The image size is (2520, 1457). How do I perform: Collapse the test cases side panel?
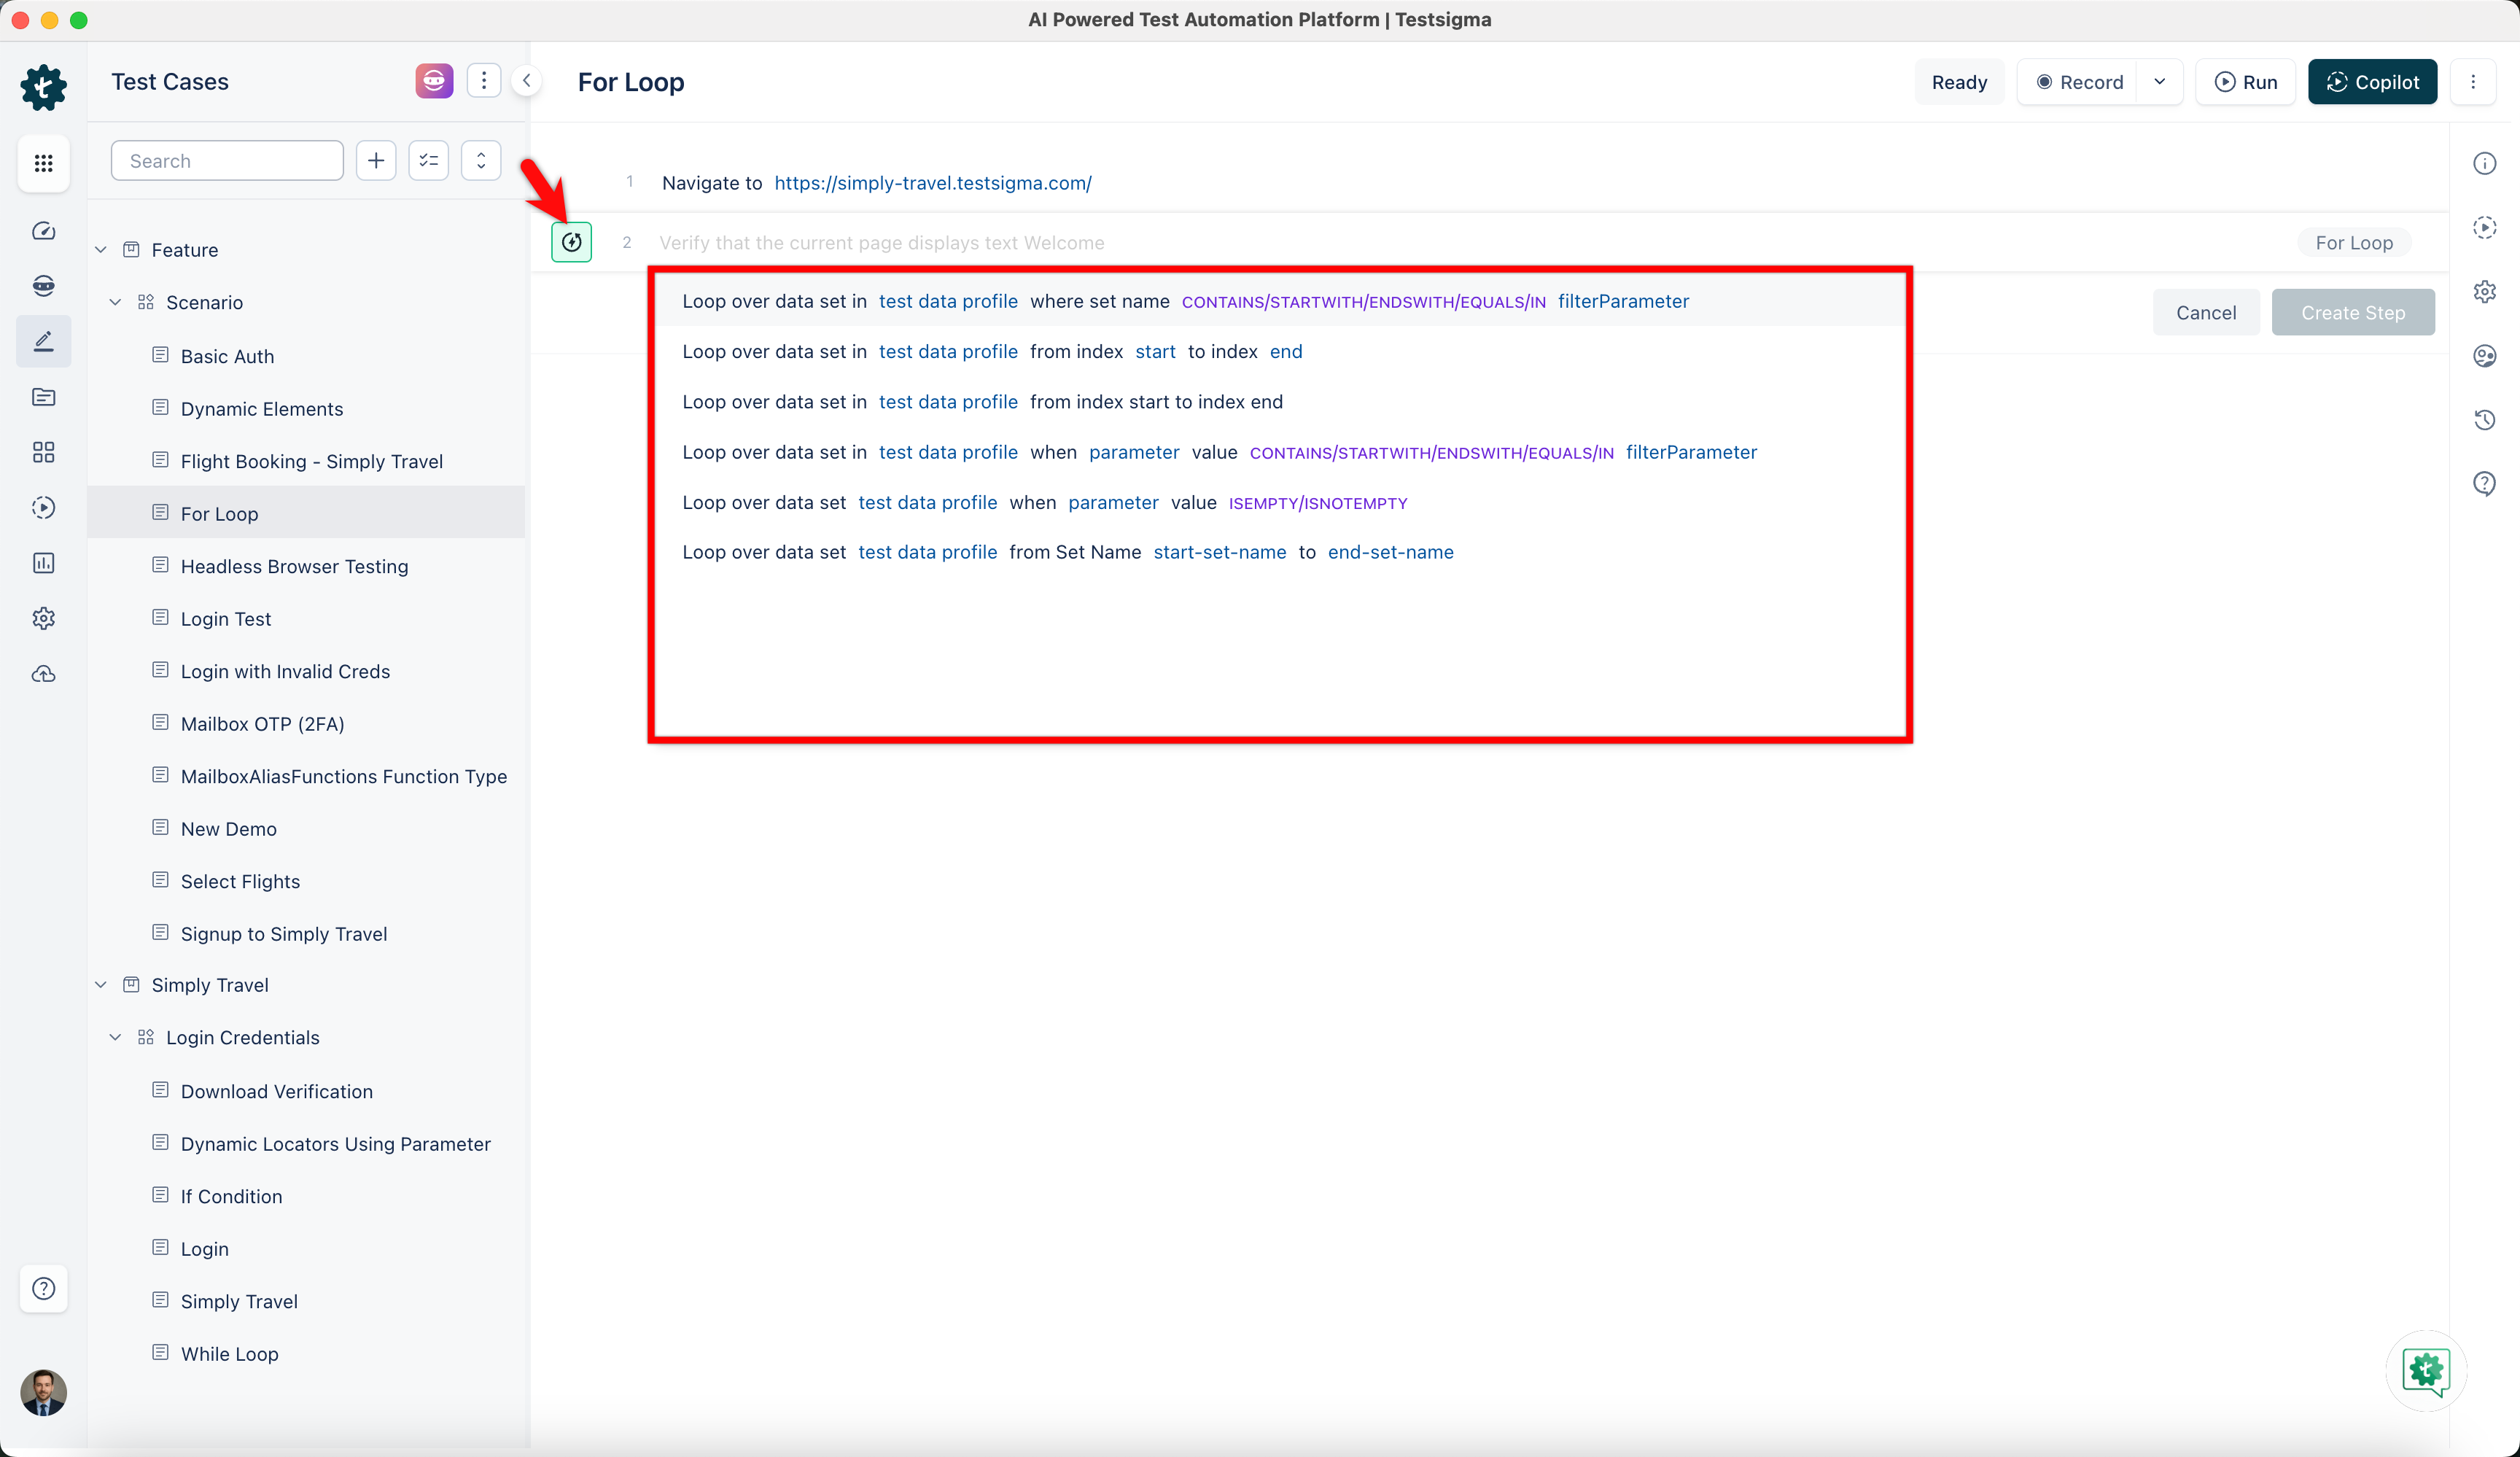(526, 81)
